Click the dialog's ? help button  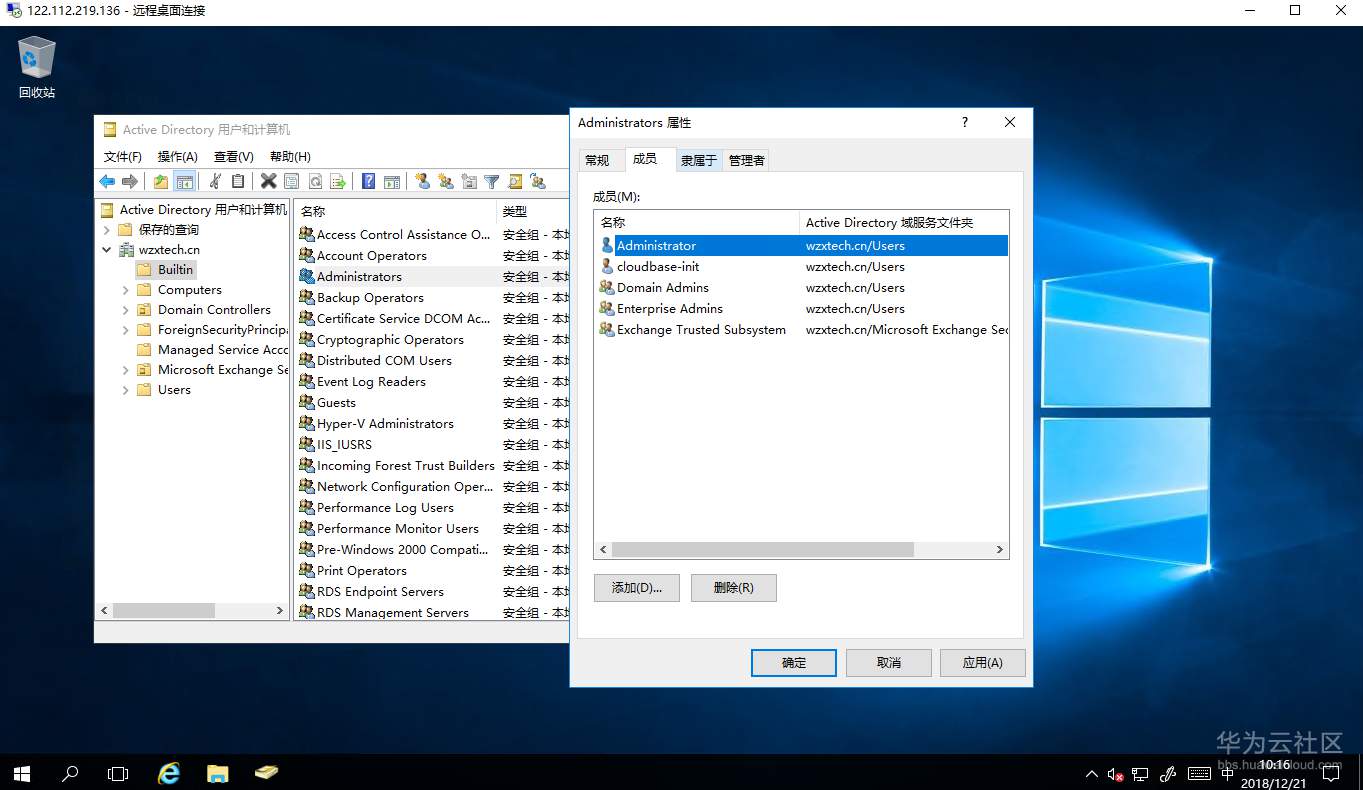coord(965,122)
